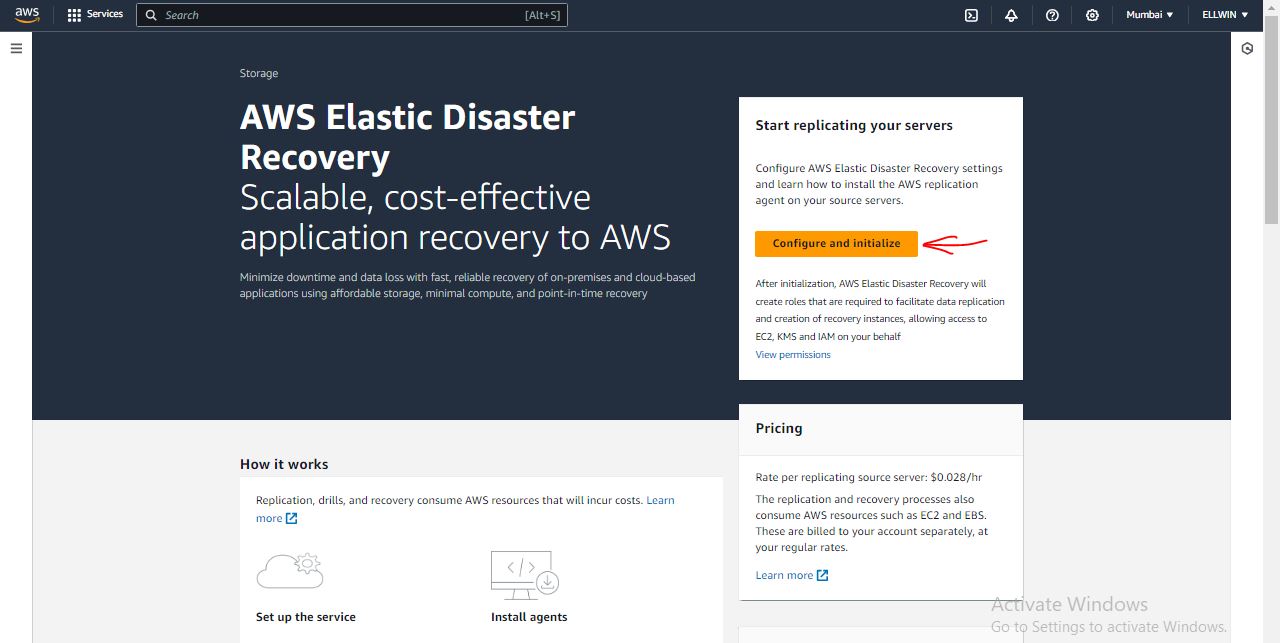The height and width of the screenshot is (643, 1280).
Task: Click the Set up the service cloud icon
Action: 289,570
